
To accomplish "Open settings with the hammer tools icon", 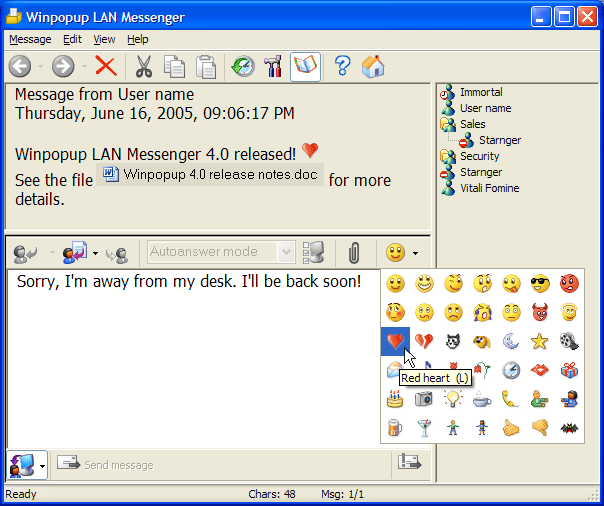I will tap(273, 67).
